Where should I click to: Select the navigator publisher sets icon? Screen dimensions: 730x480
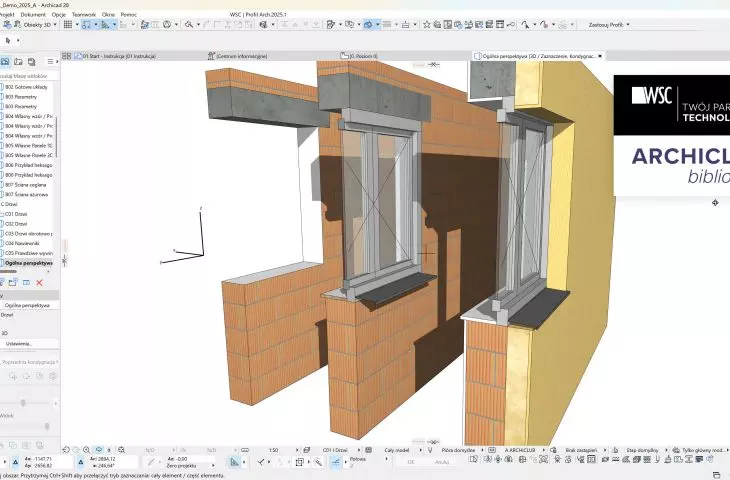[x=31, y=61]
